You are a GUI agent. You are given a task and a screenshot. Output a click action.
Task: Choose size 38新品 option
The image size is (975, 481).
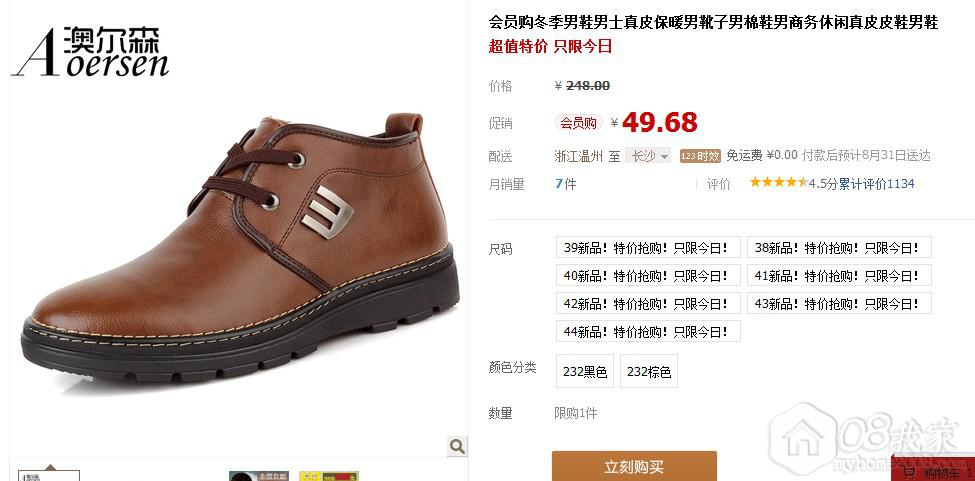point(839,247)
